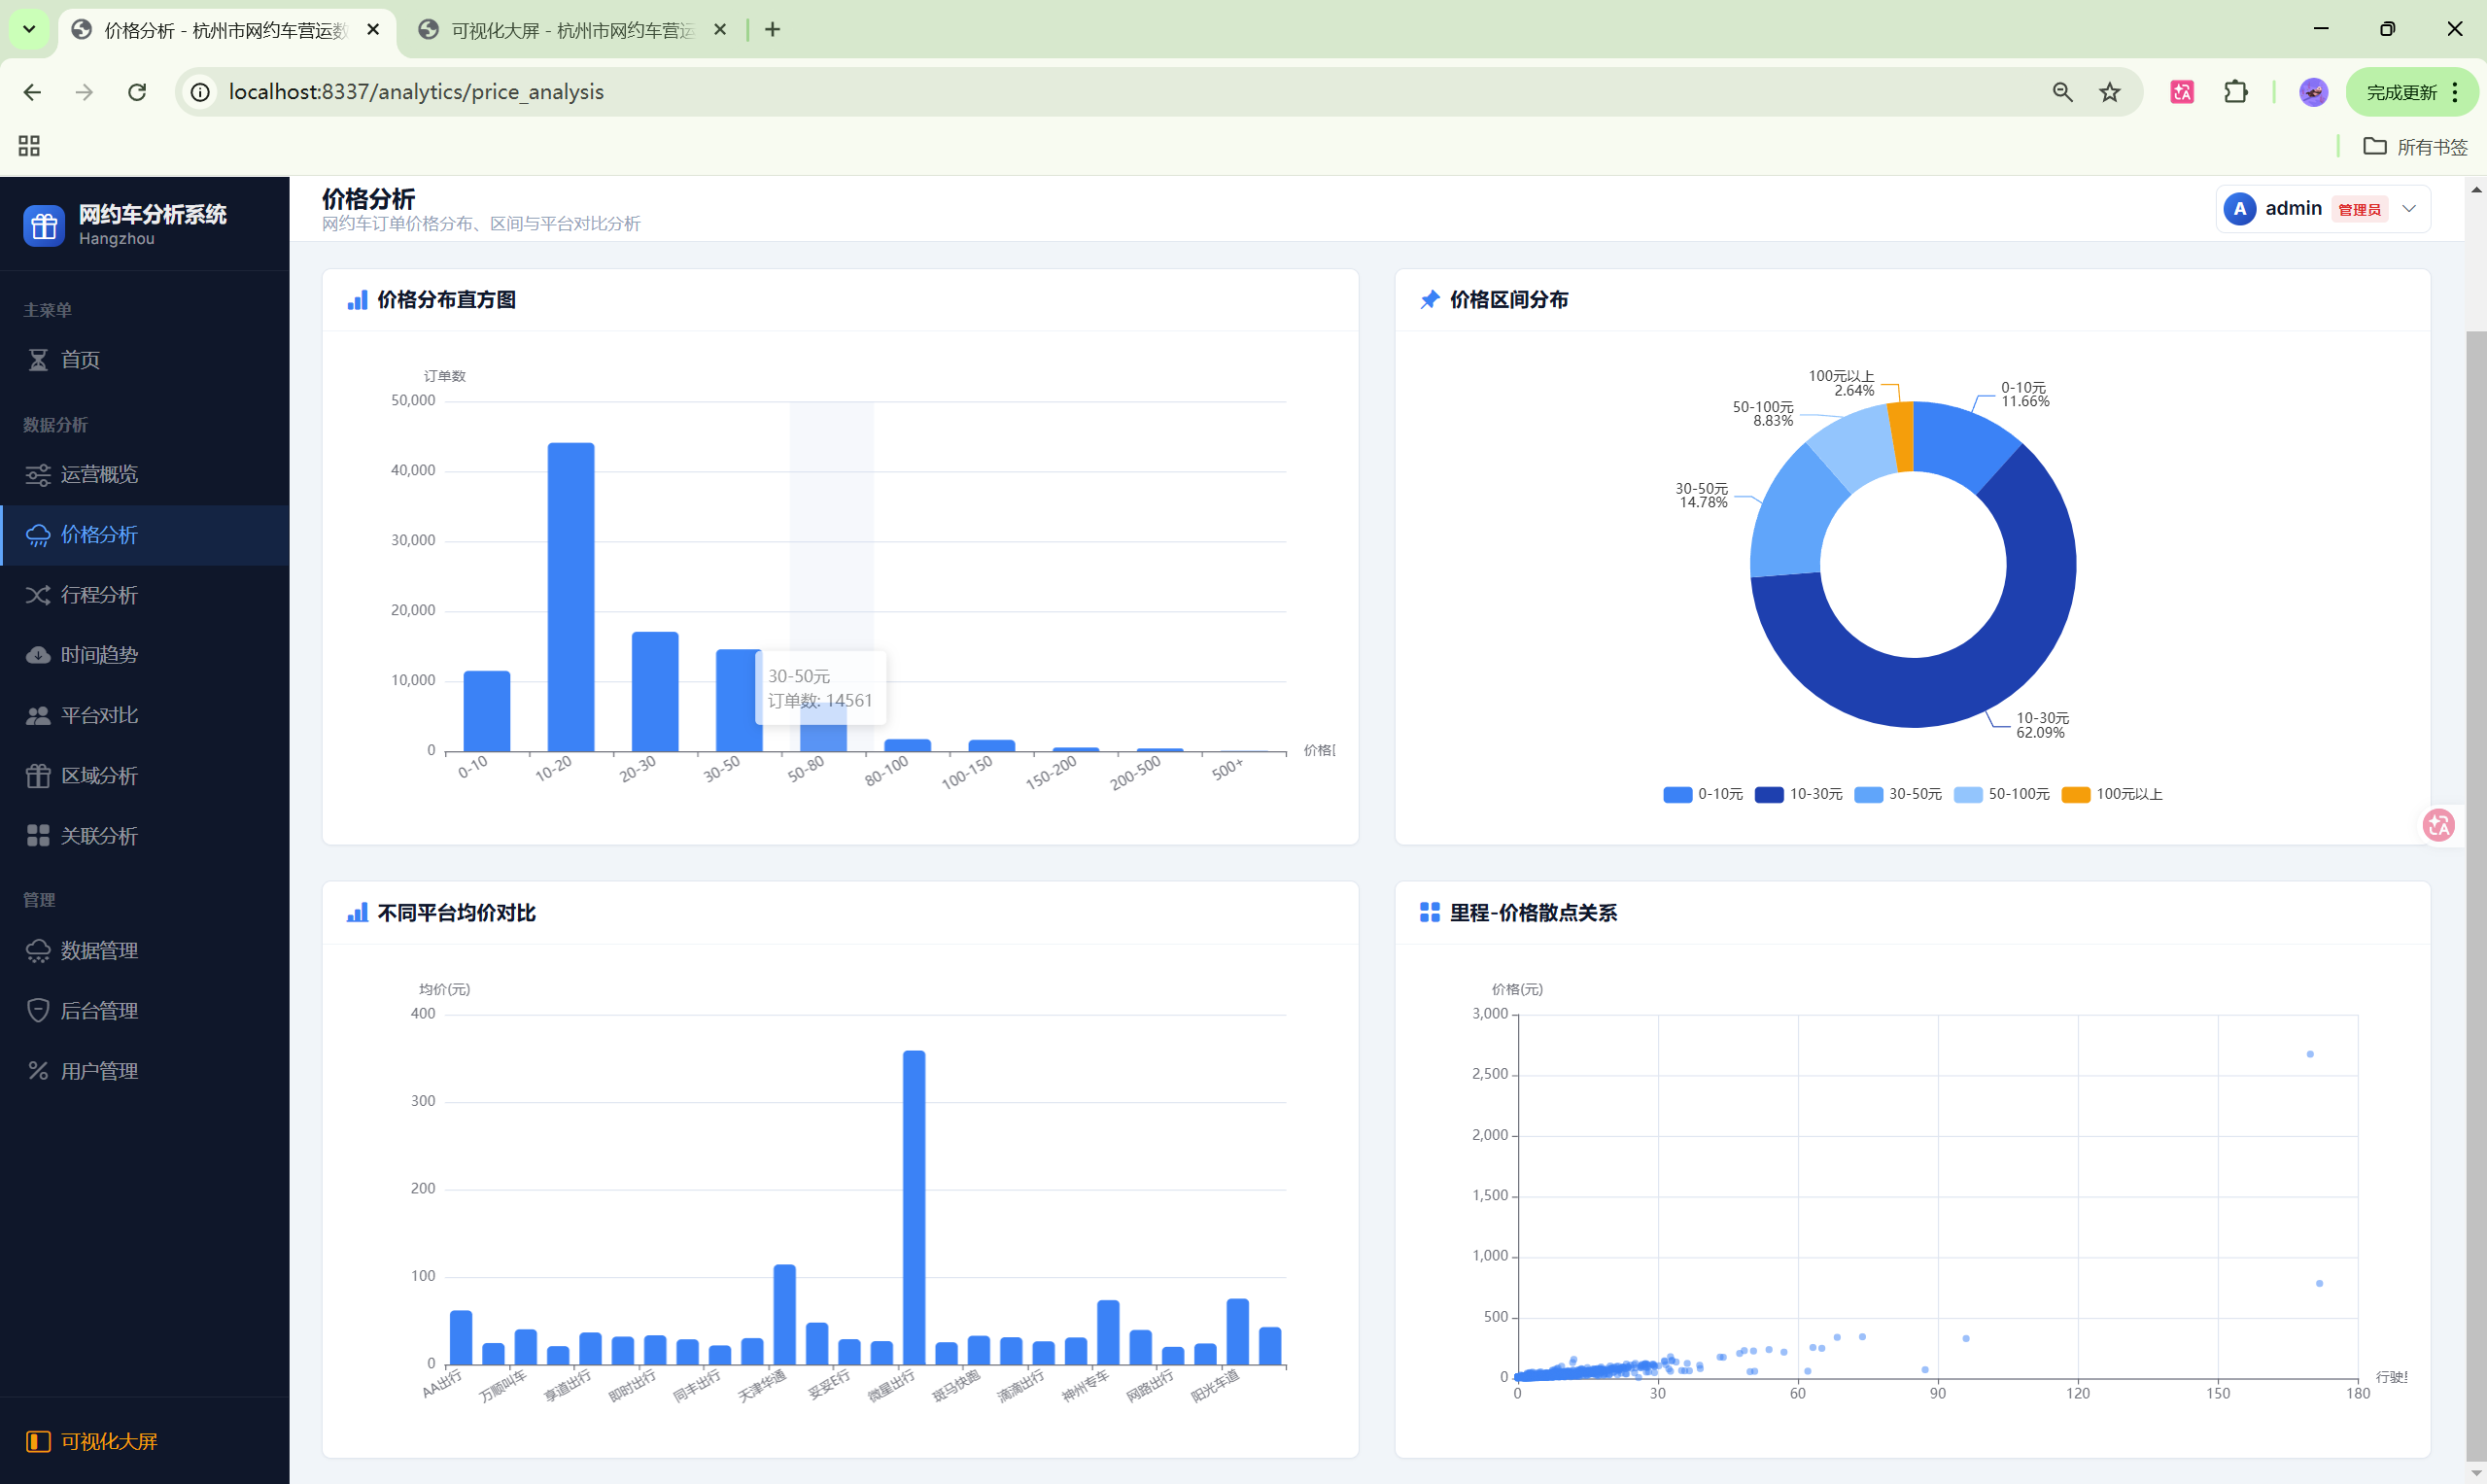Viewport: 2487px width, 1484px height.
Task: Toggle 10-30元 legend series off
Action: (x=1798, y=794)
